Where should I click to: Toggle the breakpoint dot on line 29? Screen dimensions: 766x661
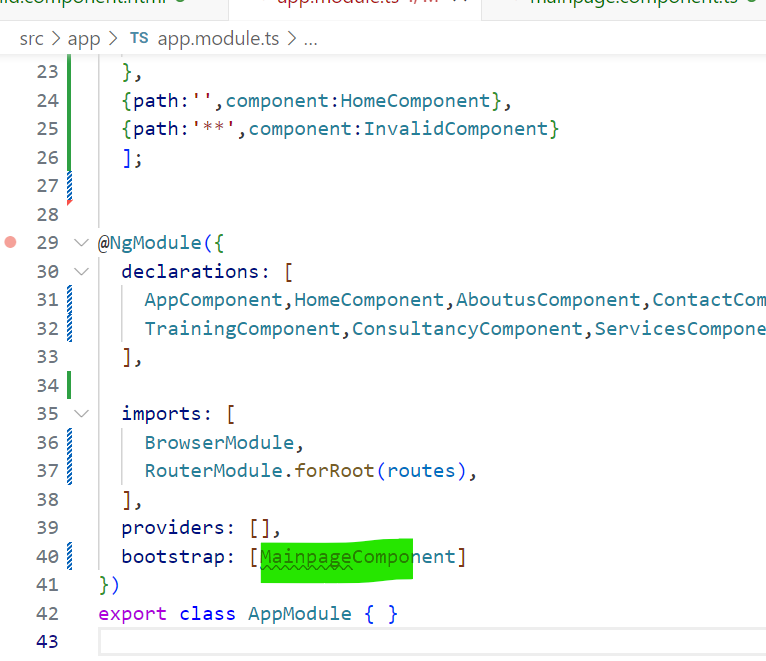(10, 242)
